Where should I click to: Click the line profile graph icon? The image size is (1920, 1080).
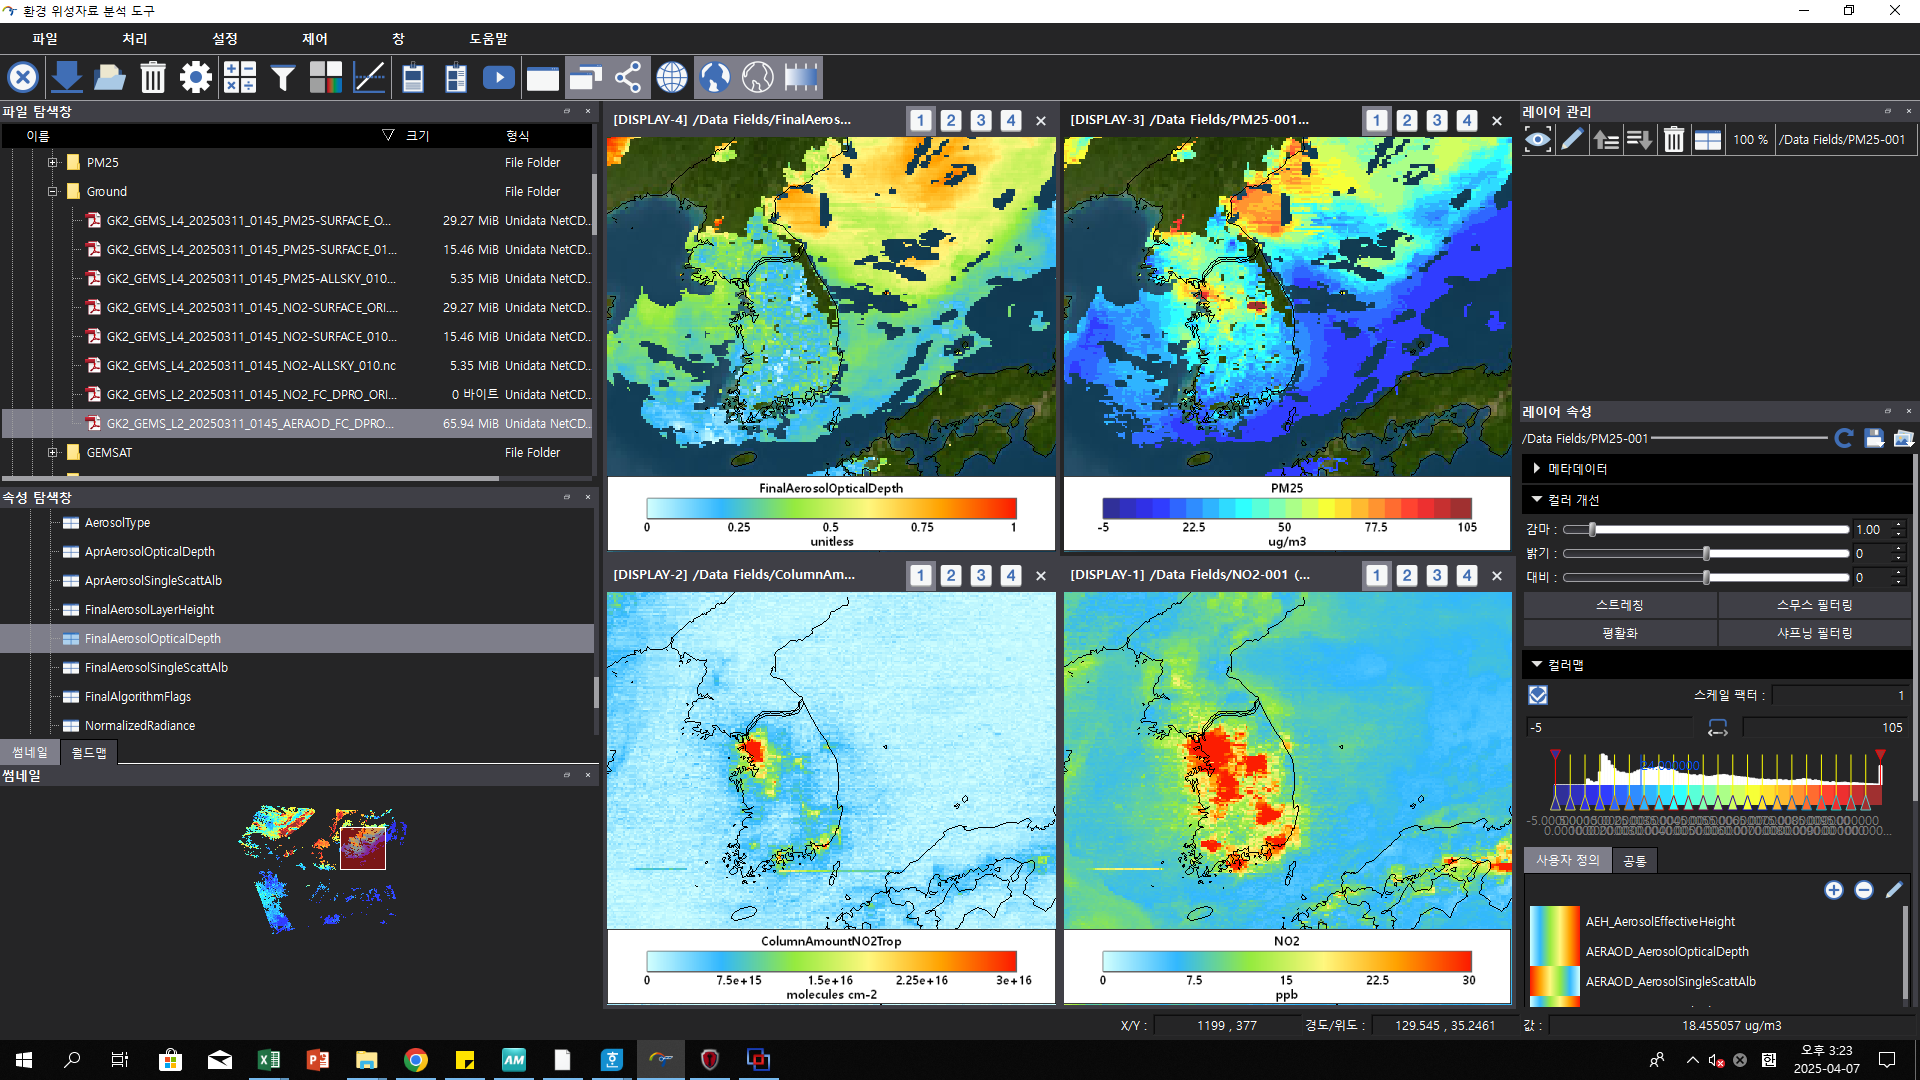(x=369, y=77)
